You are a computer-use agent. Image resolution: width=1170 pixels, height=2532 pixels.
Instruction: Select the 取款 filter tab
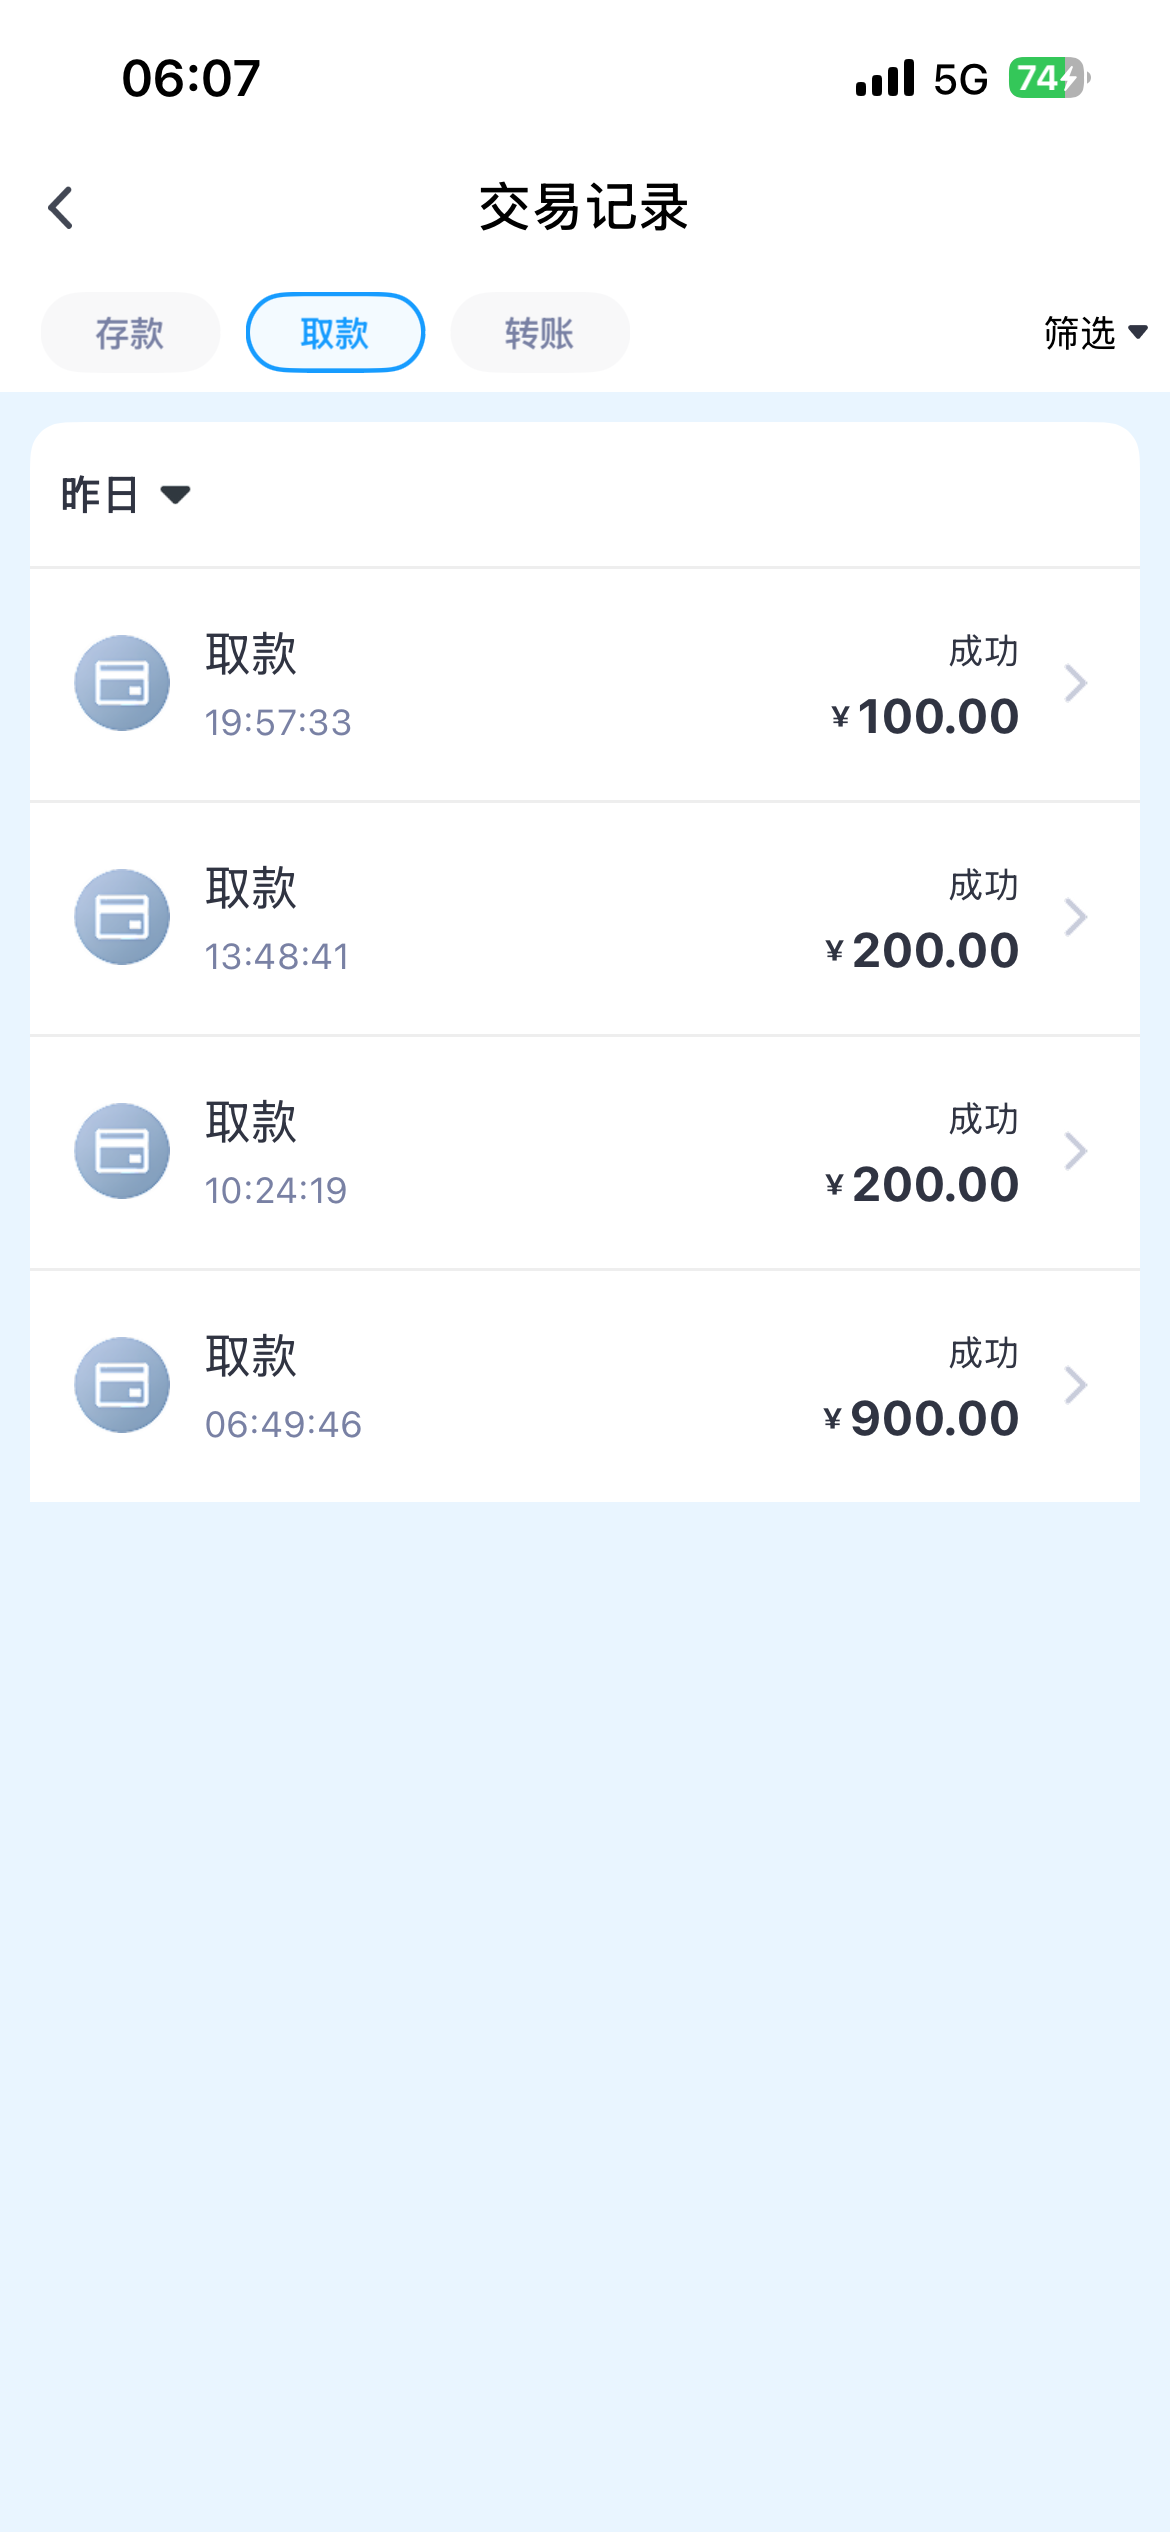pos(335,333)
